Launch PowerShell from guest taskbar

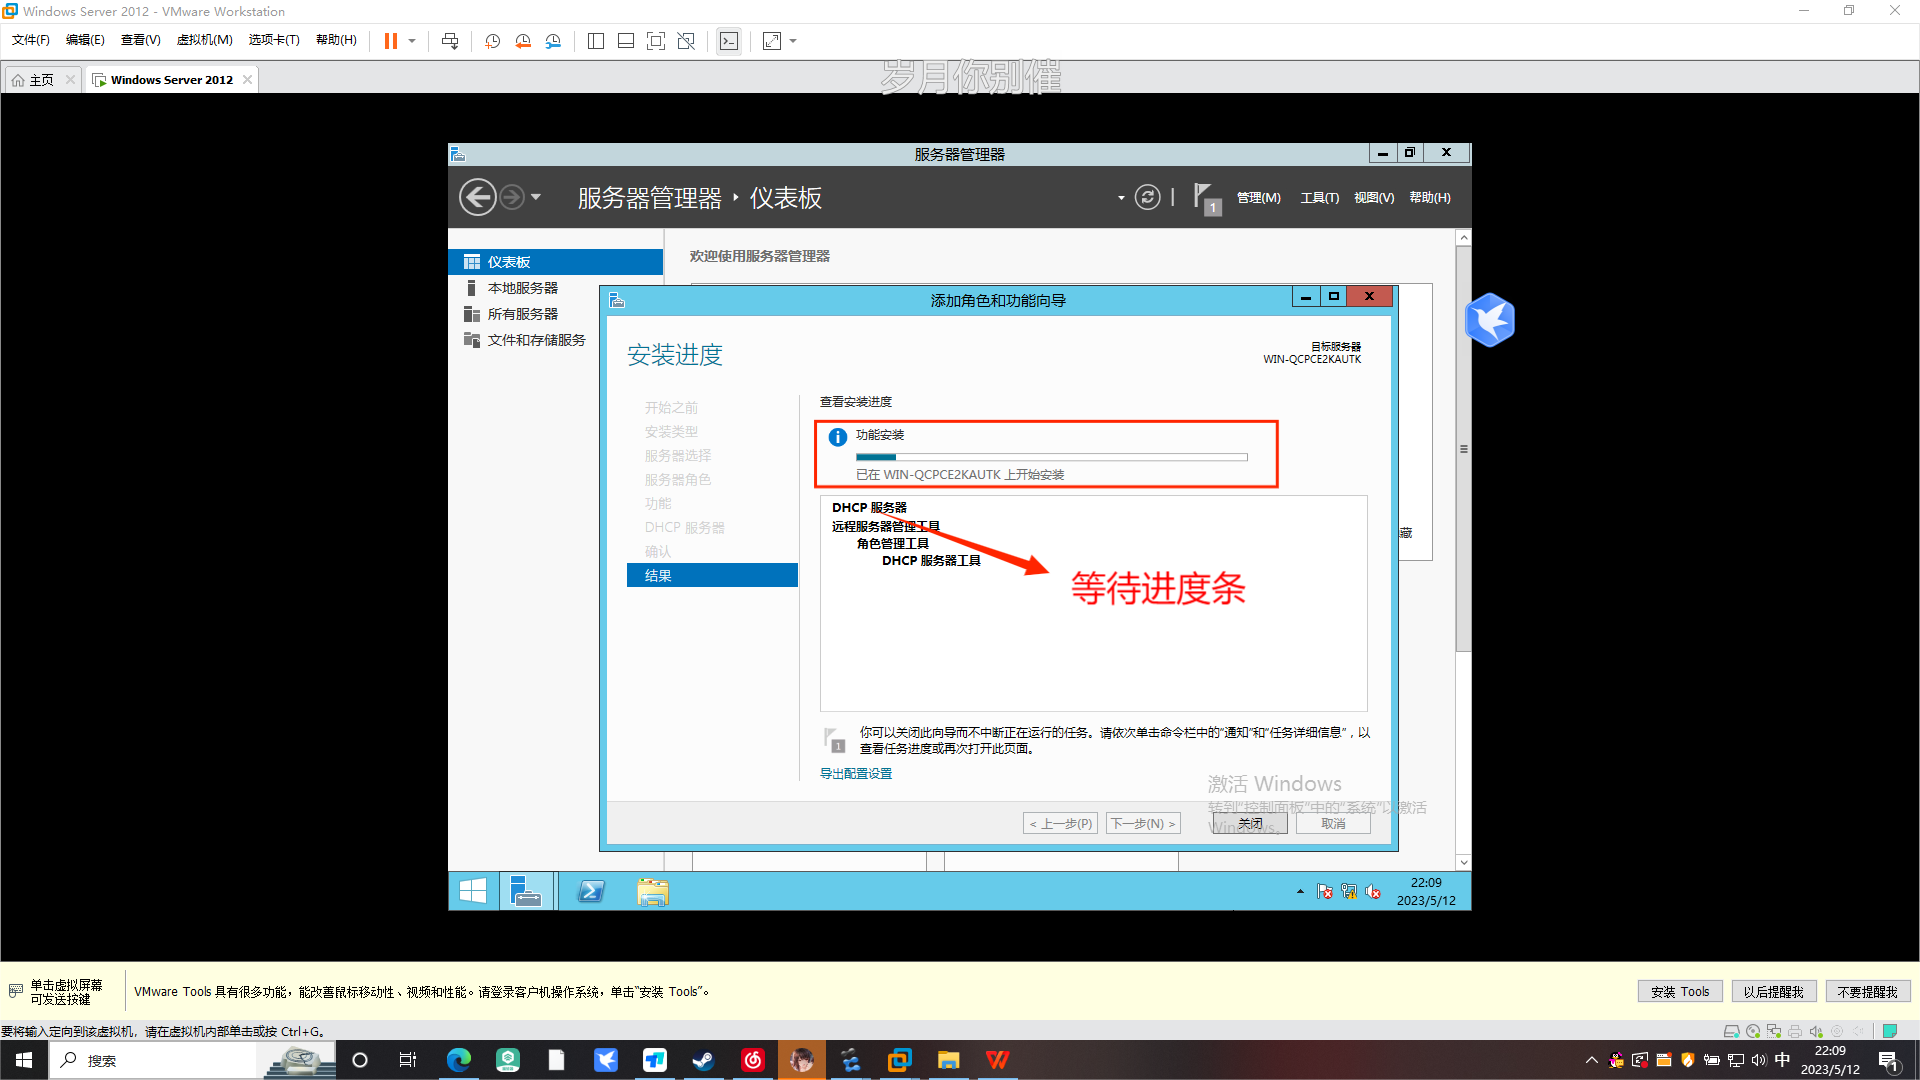591,891
